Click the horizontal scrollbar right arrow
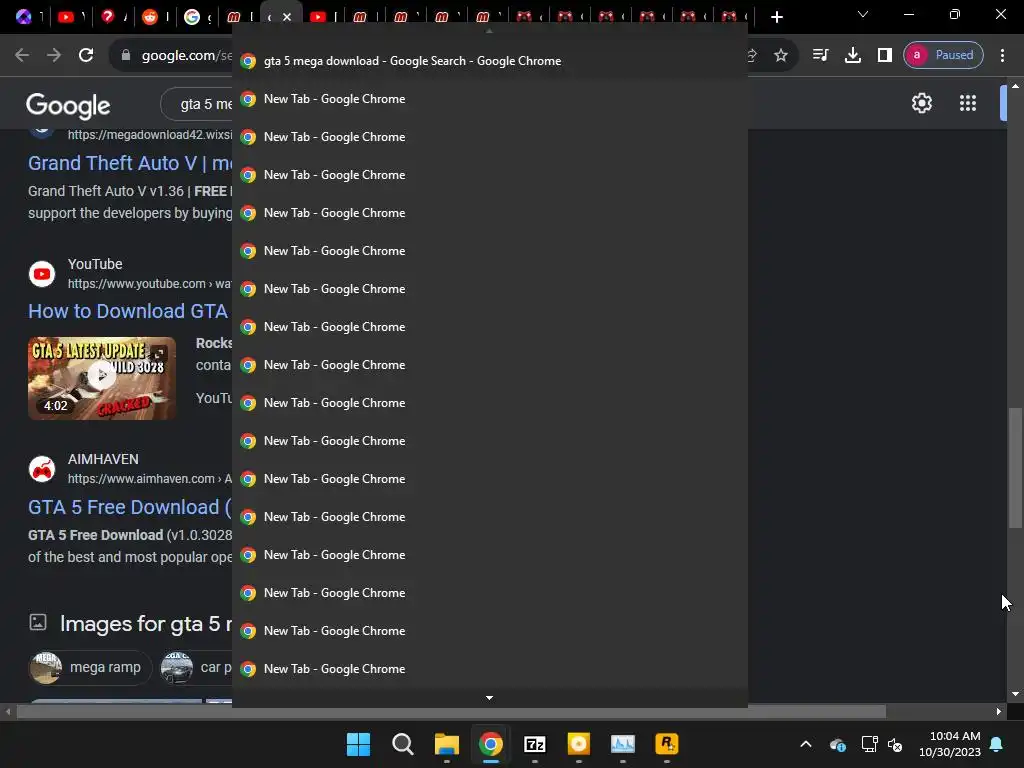Image resolution: width=1024 pixels, height=768 pixels. (999, 711)
